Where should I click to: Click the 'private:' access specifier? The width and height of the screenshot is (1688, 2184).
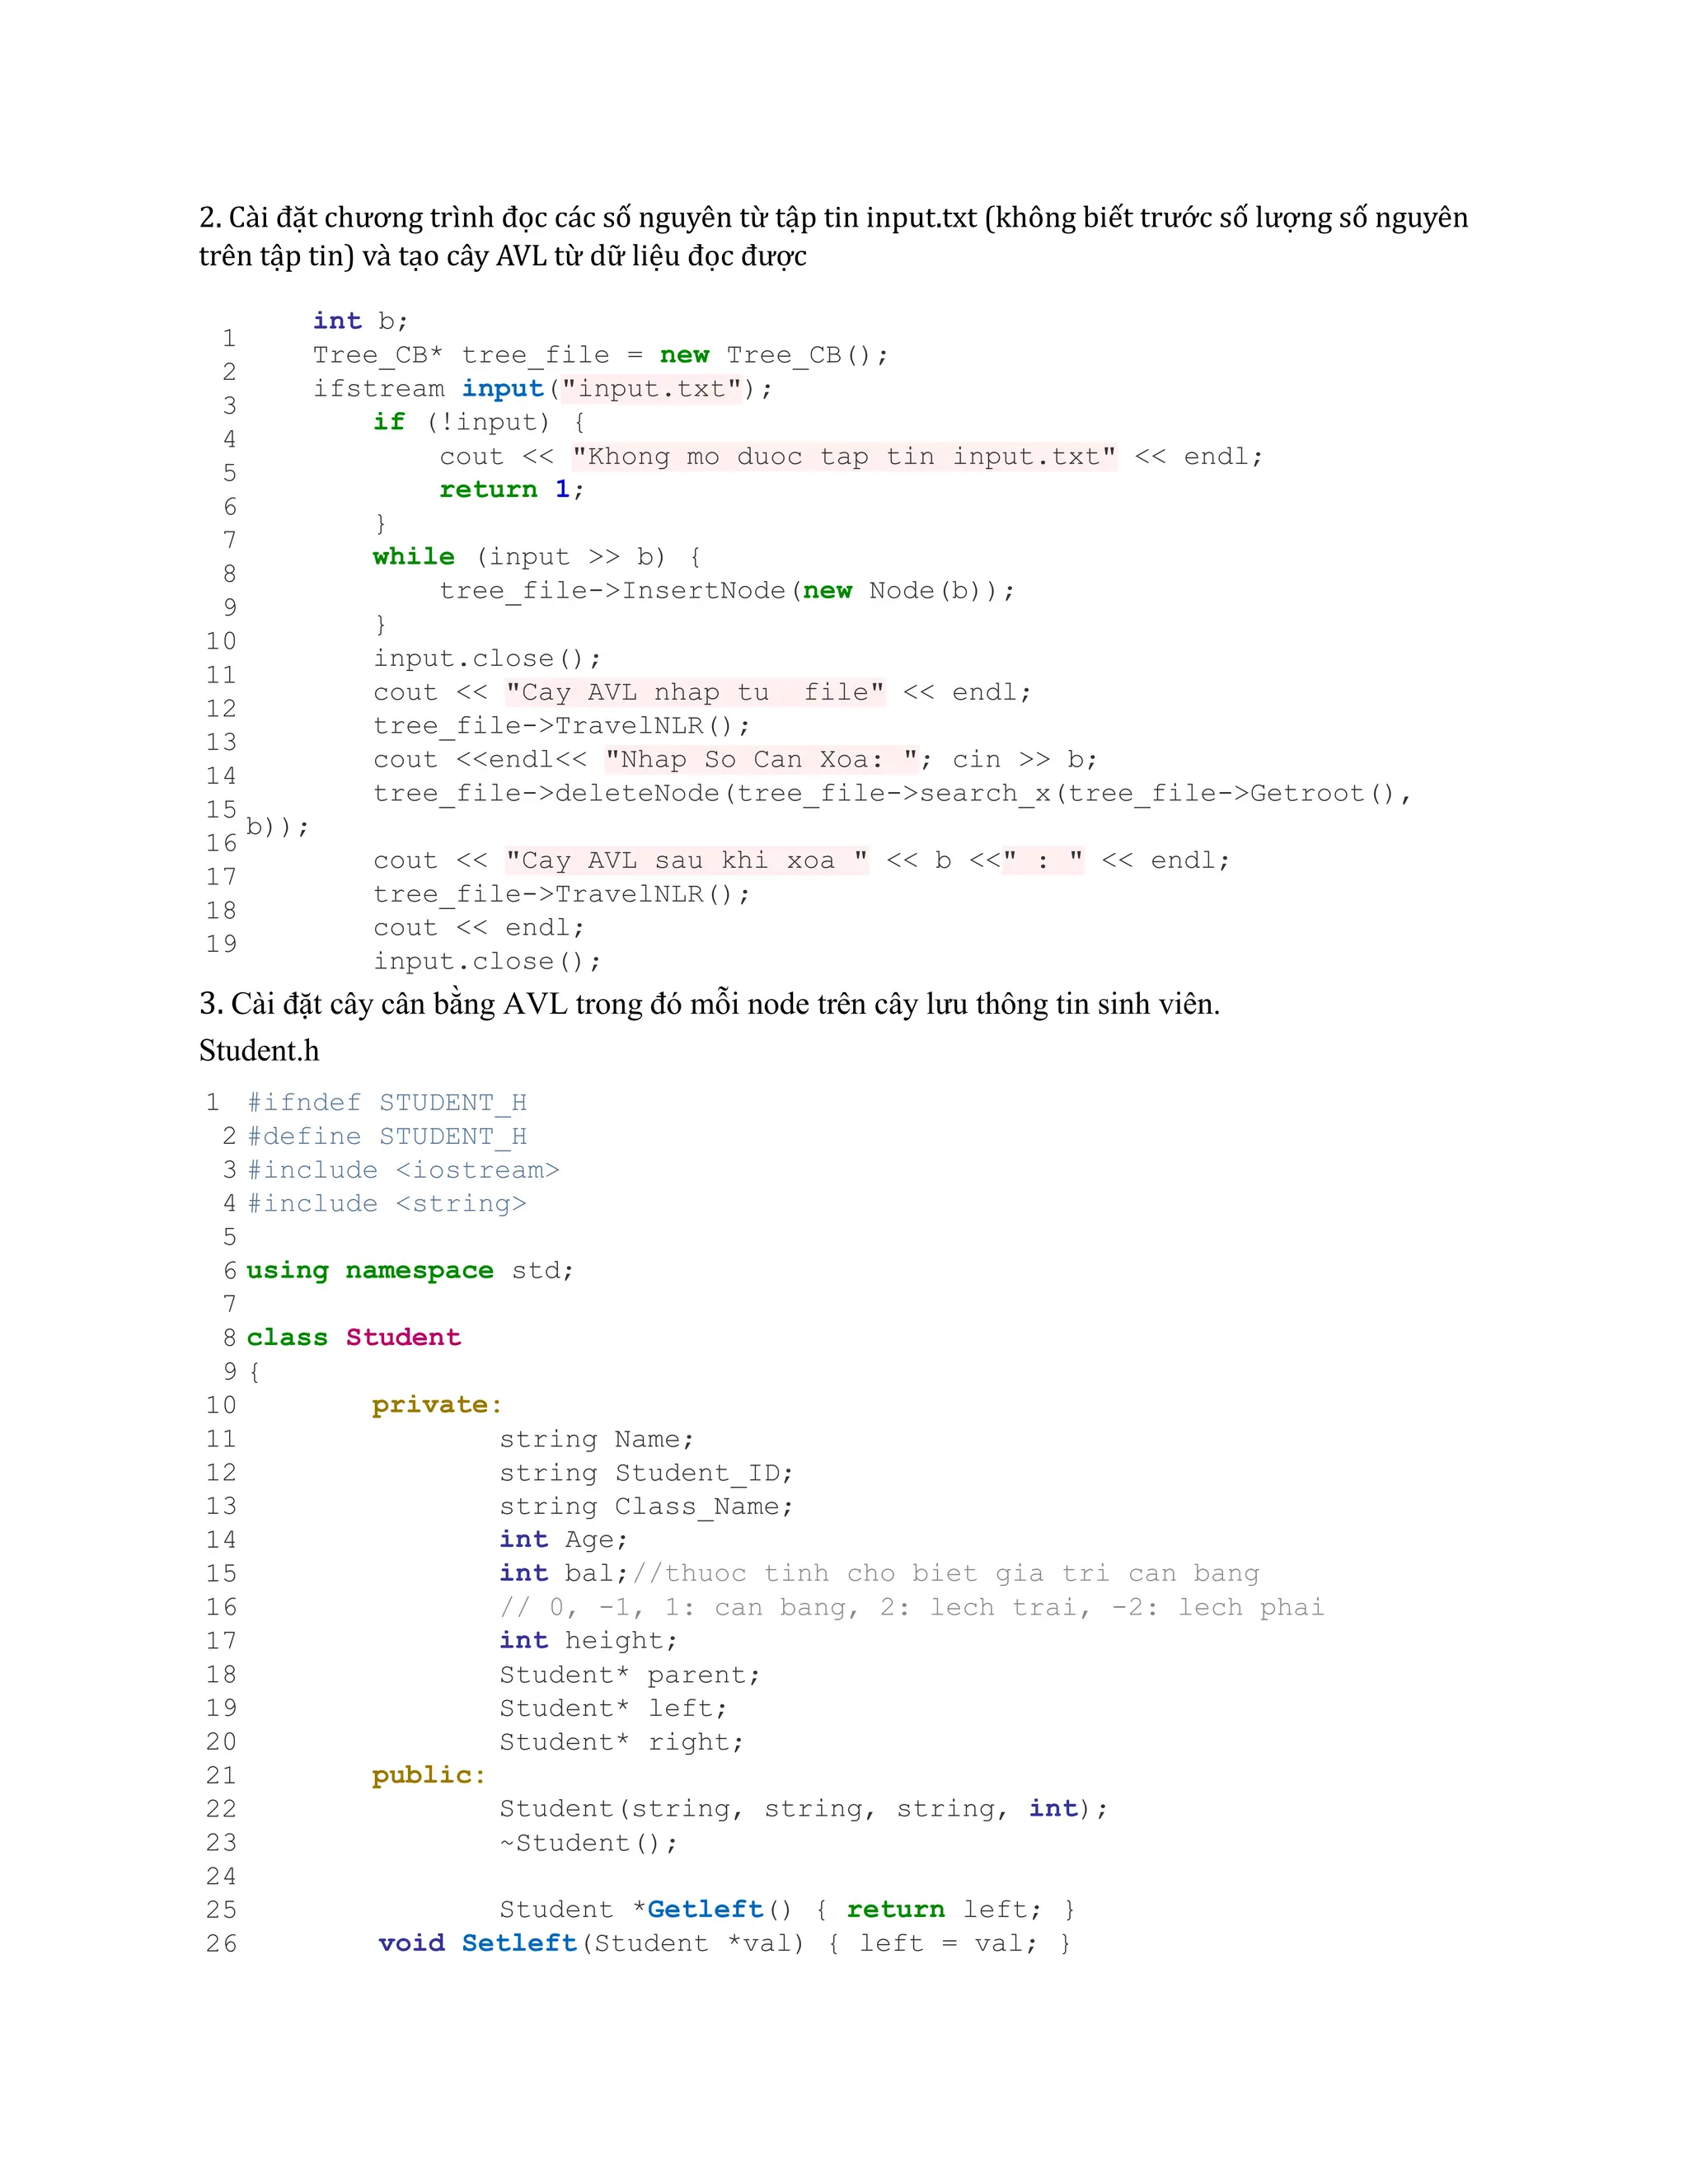(436, 1404)
